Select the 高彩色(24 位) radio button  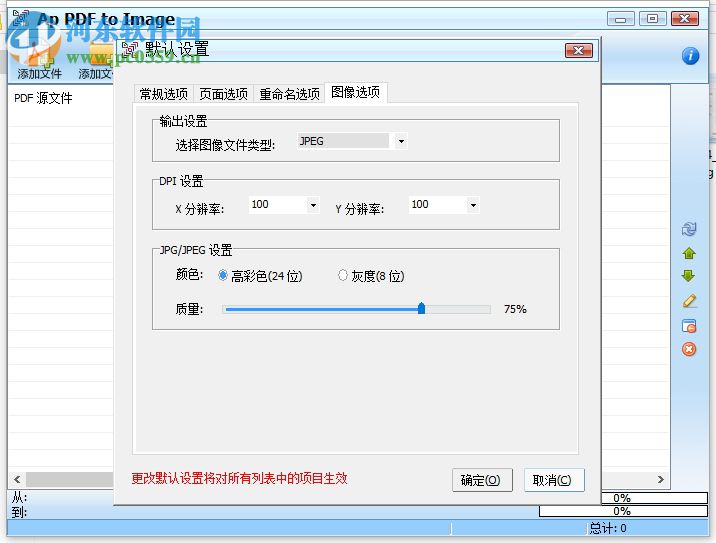(x=223, y=275)
